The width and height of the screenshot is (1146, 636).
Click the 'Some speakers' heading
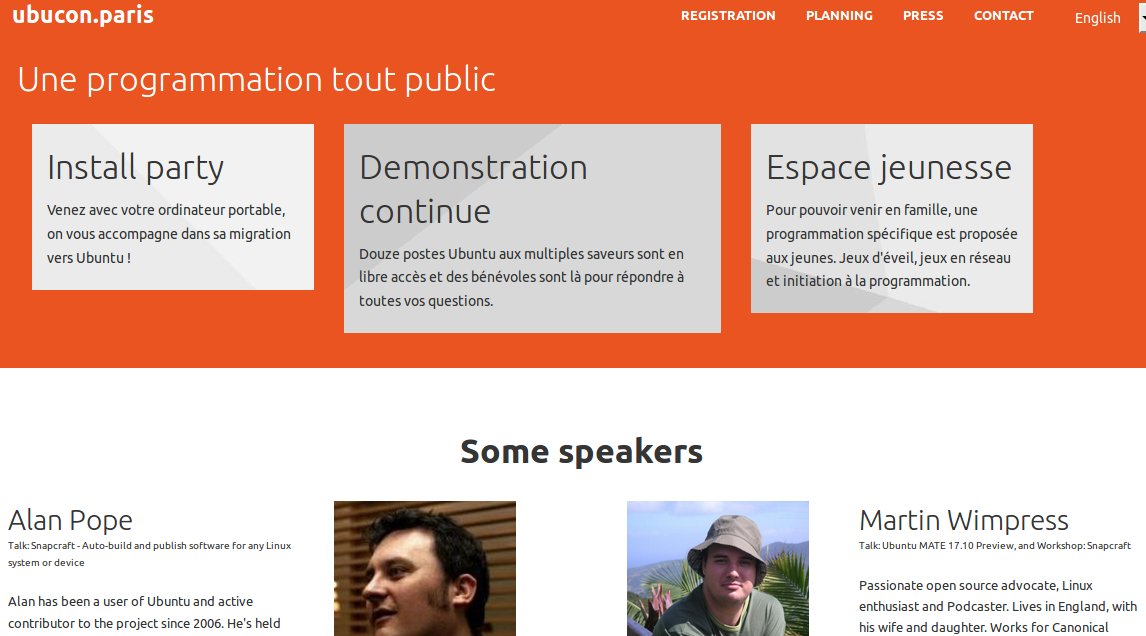pos(581,452)
